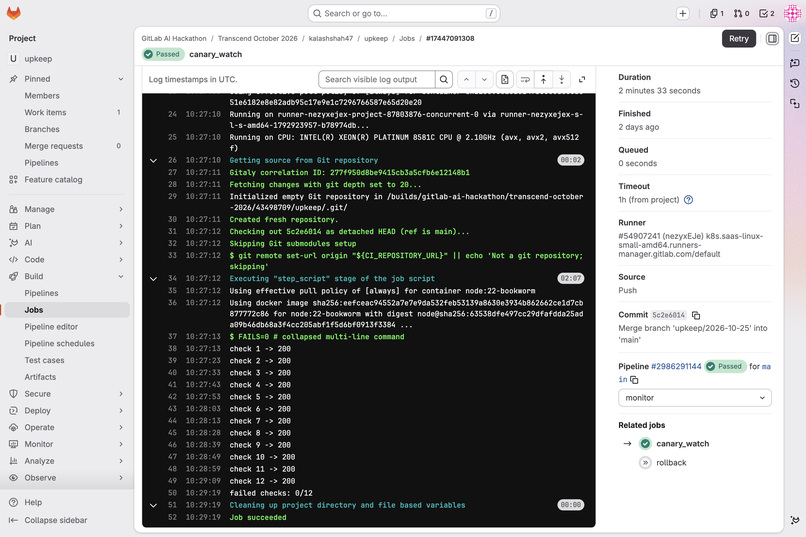
Task: Open Pipeline editor under Build
Action: pyautogui.click(x=67, y=327)
